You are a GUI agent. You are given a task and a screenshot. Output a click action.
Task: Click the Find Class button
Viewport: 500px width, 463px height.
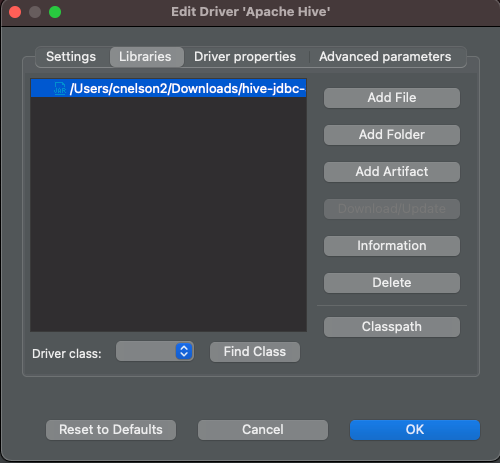(255, 352)
